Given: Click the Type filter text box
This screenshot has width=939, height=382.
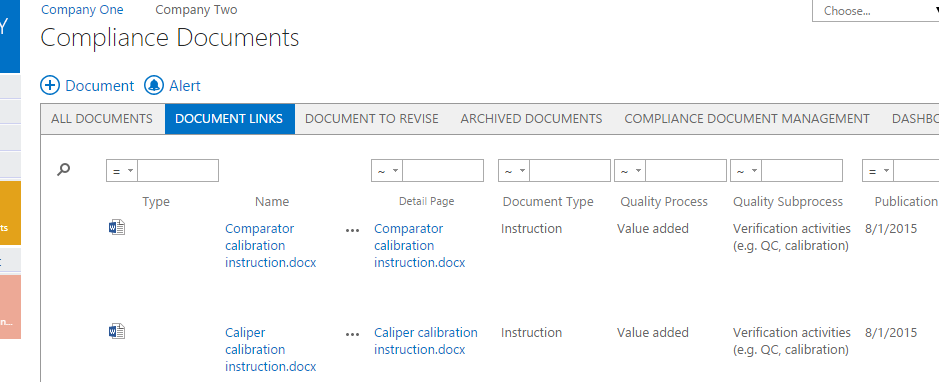Looking at the screenshot, I should (x=178, y=171).
